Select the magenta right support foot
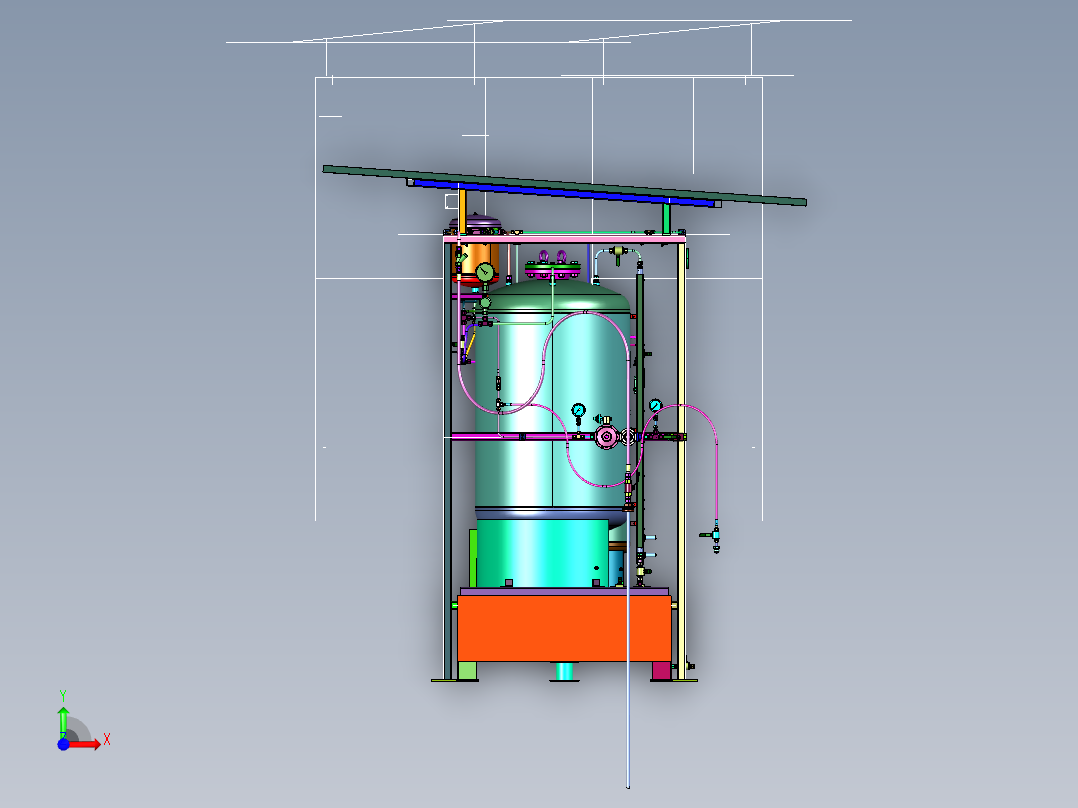This screenshot has width=1078, height=808. click(661, 670)
